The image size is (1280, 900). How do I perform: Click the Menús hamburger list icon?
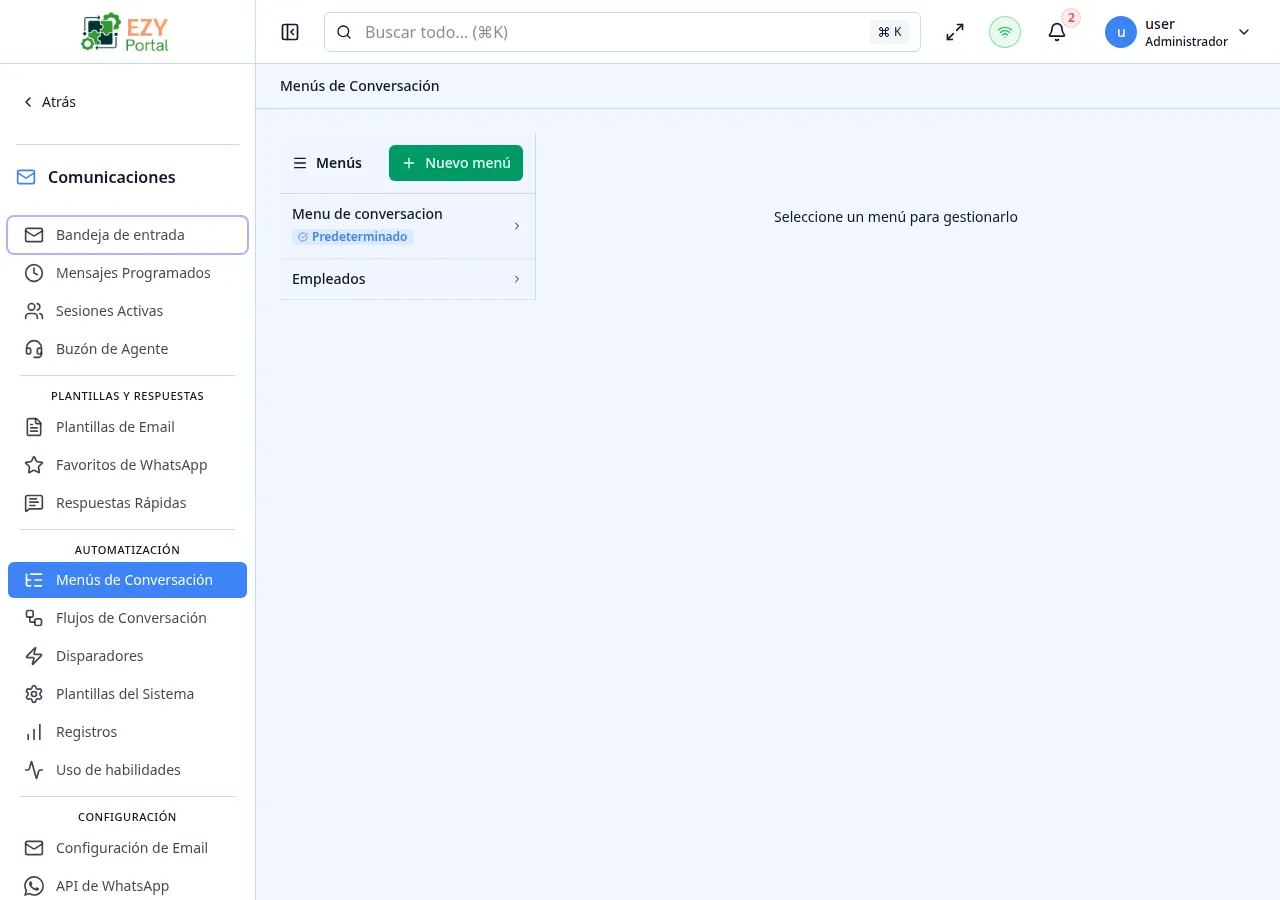tap(299, 163)
